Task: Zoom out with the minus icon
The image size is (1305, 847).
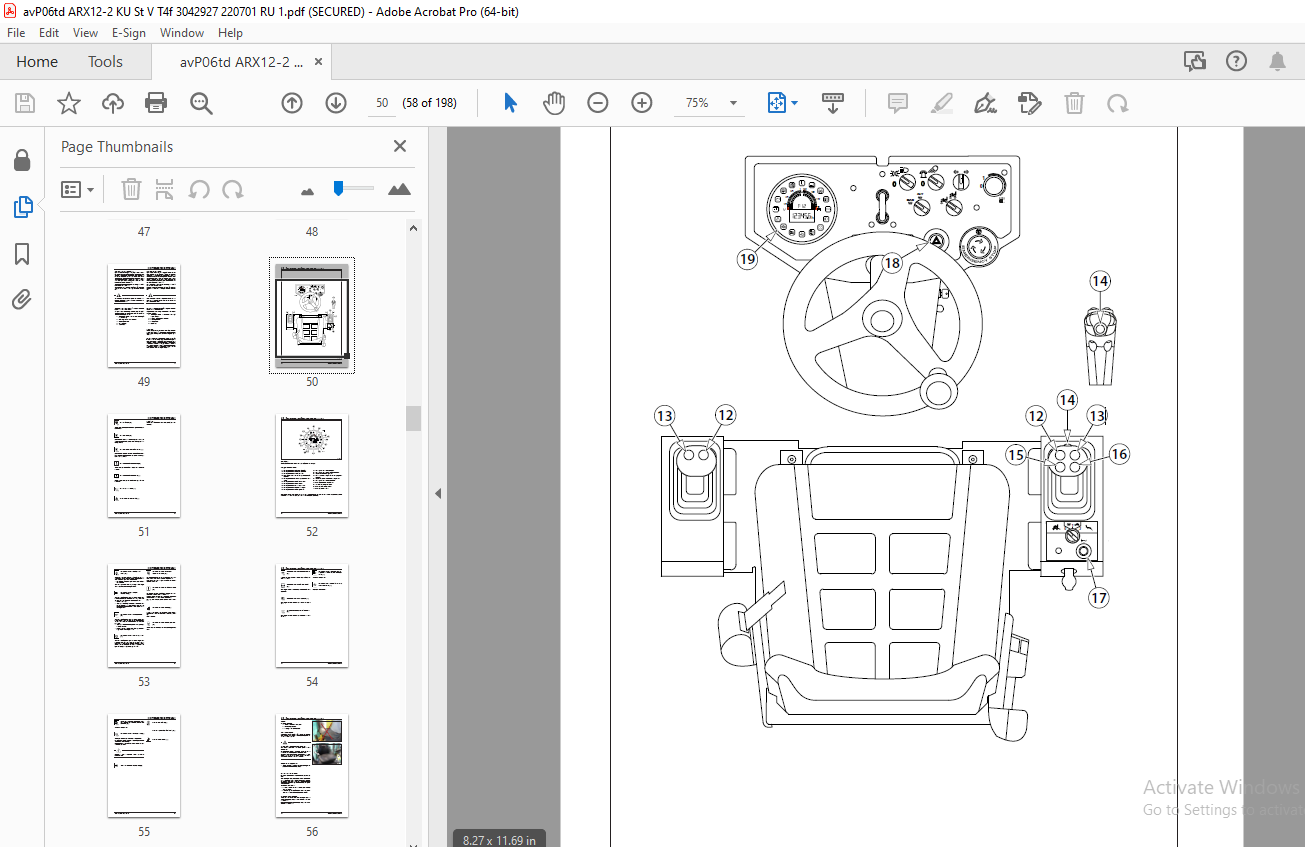Action: (x=598, y=103)
